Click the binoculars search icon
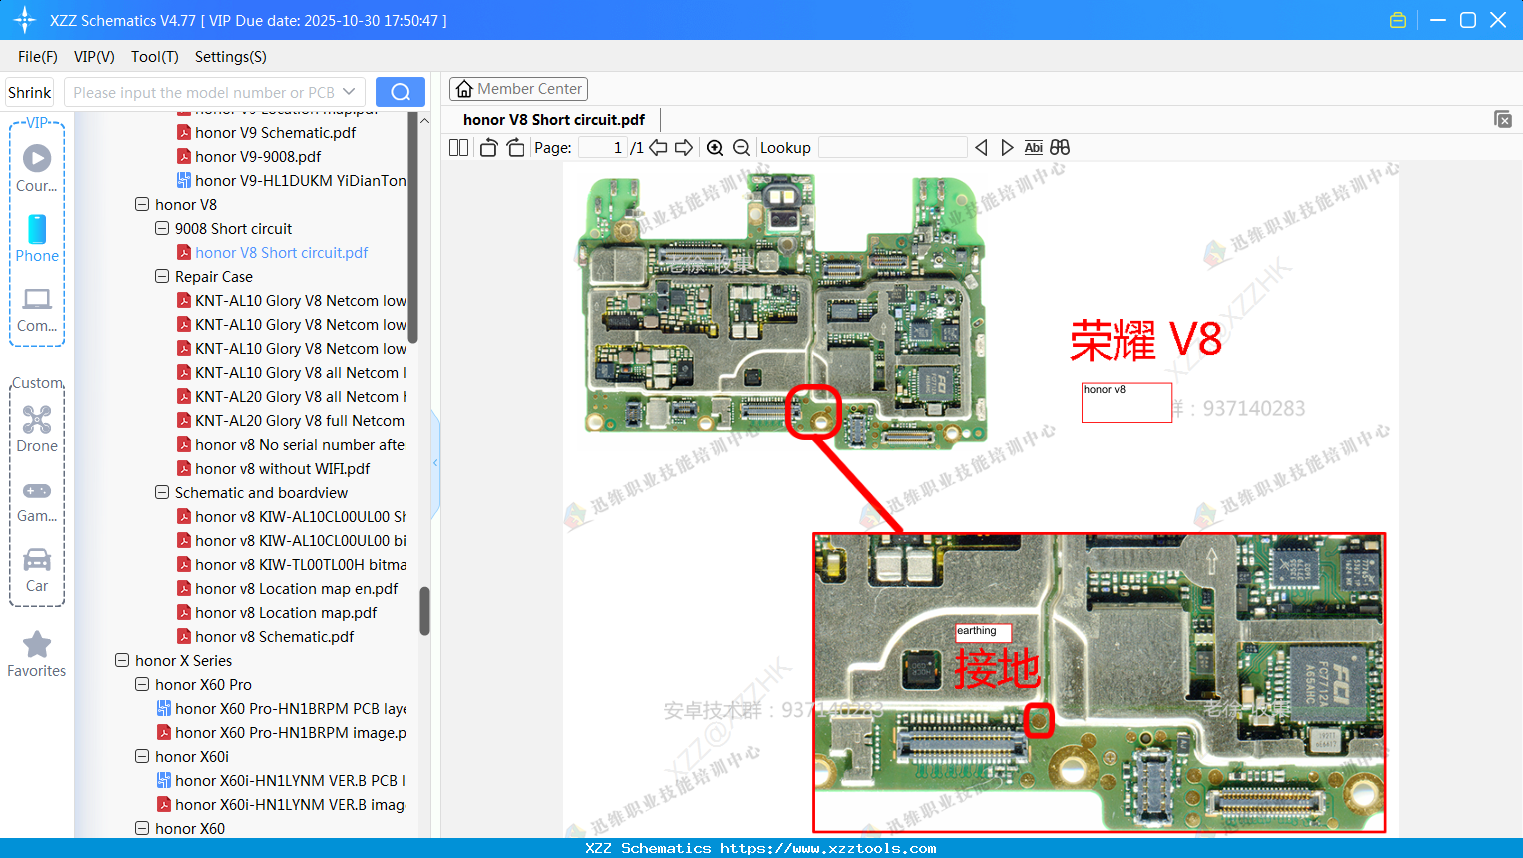1523x858 pixels. (1060, 148)
